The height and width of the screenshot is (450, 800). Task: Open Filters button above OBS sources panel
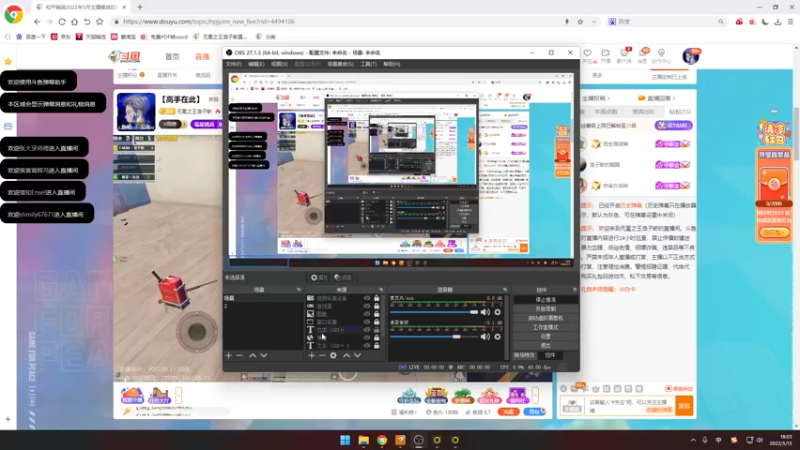click(x=343, y=278)
